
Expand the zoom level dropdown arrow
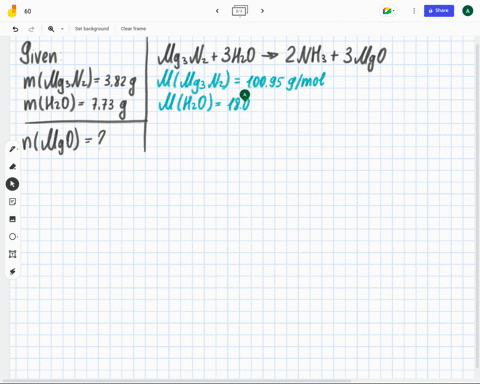point(62,29)
